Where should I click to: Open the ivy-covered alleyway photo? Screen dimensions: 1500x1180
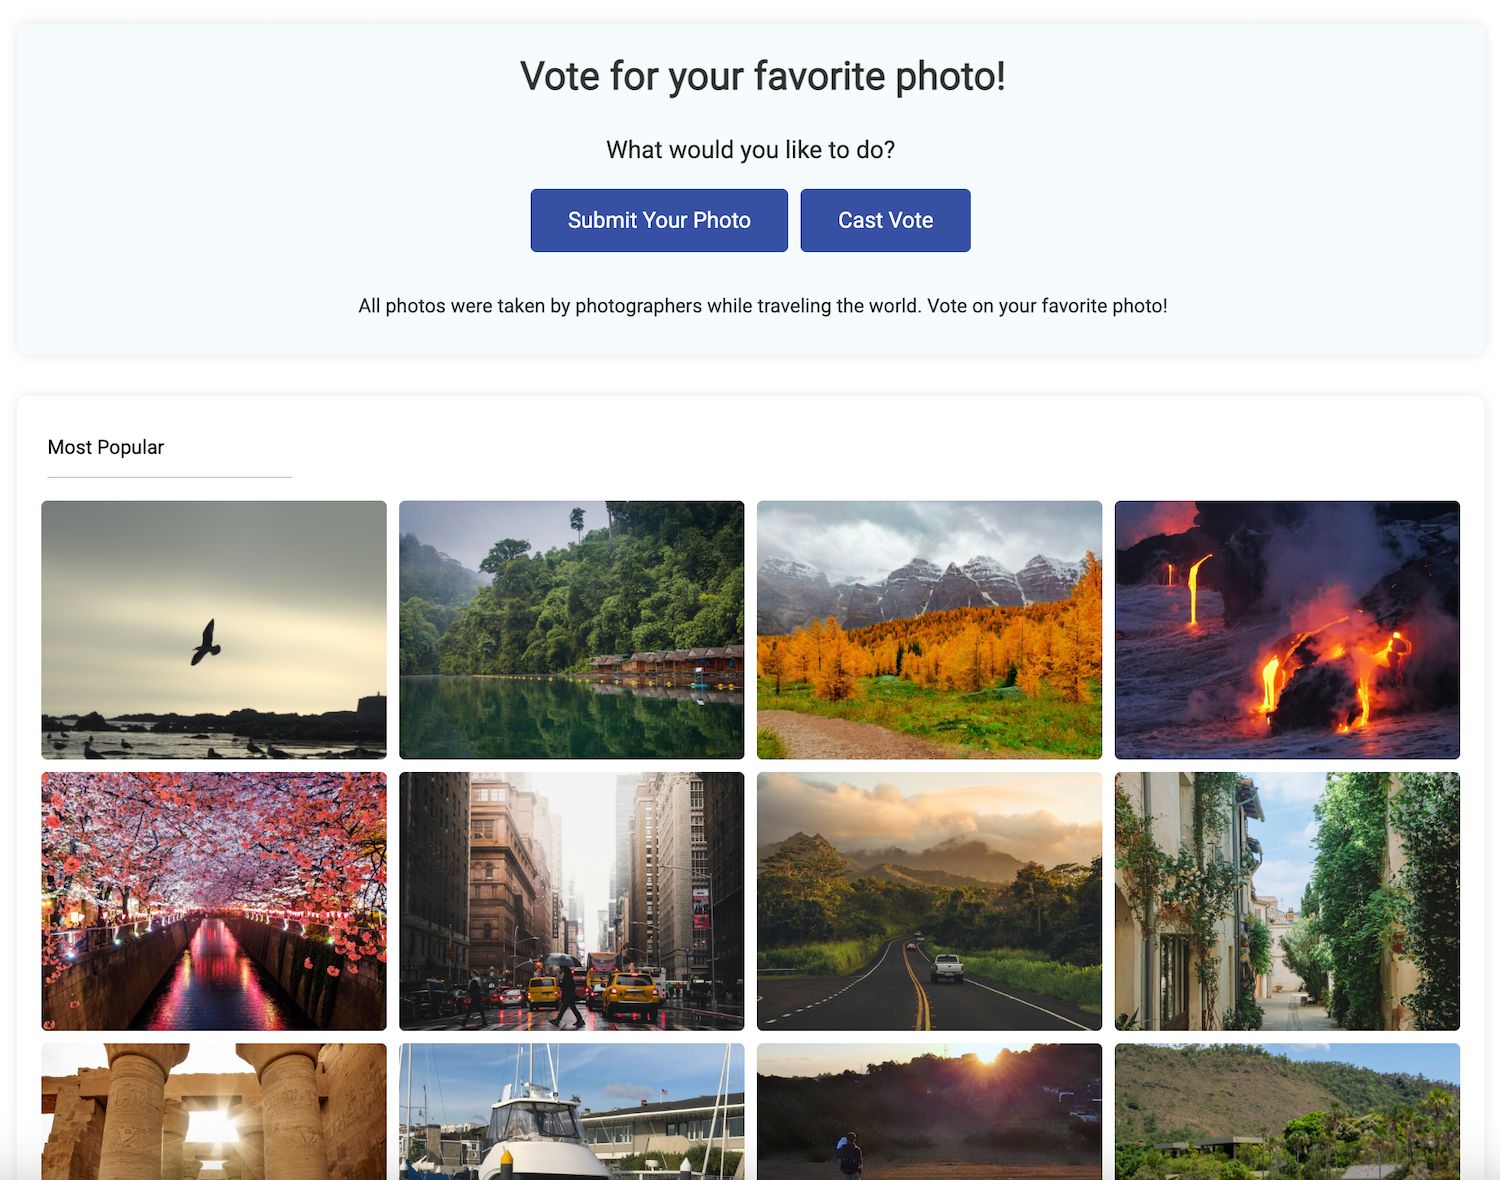pos(1287,900)
